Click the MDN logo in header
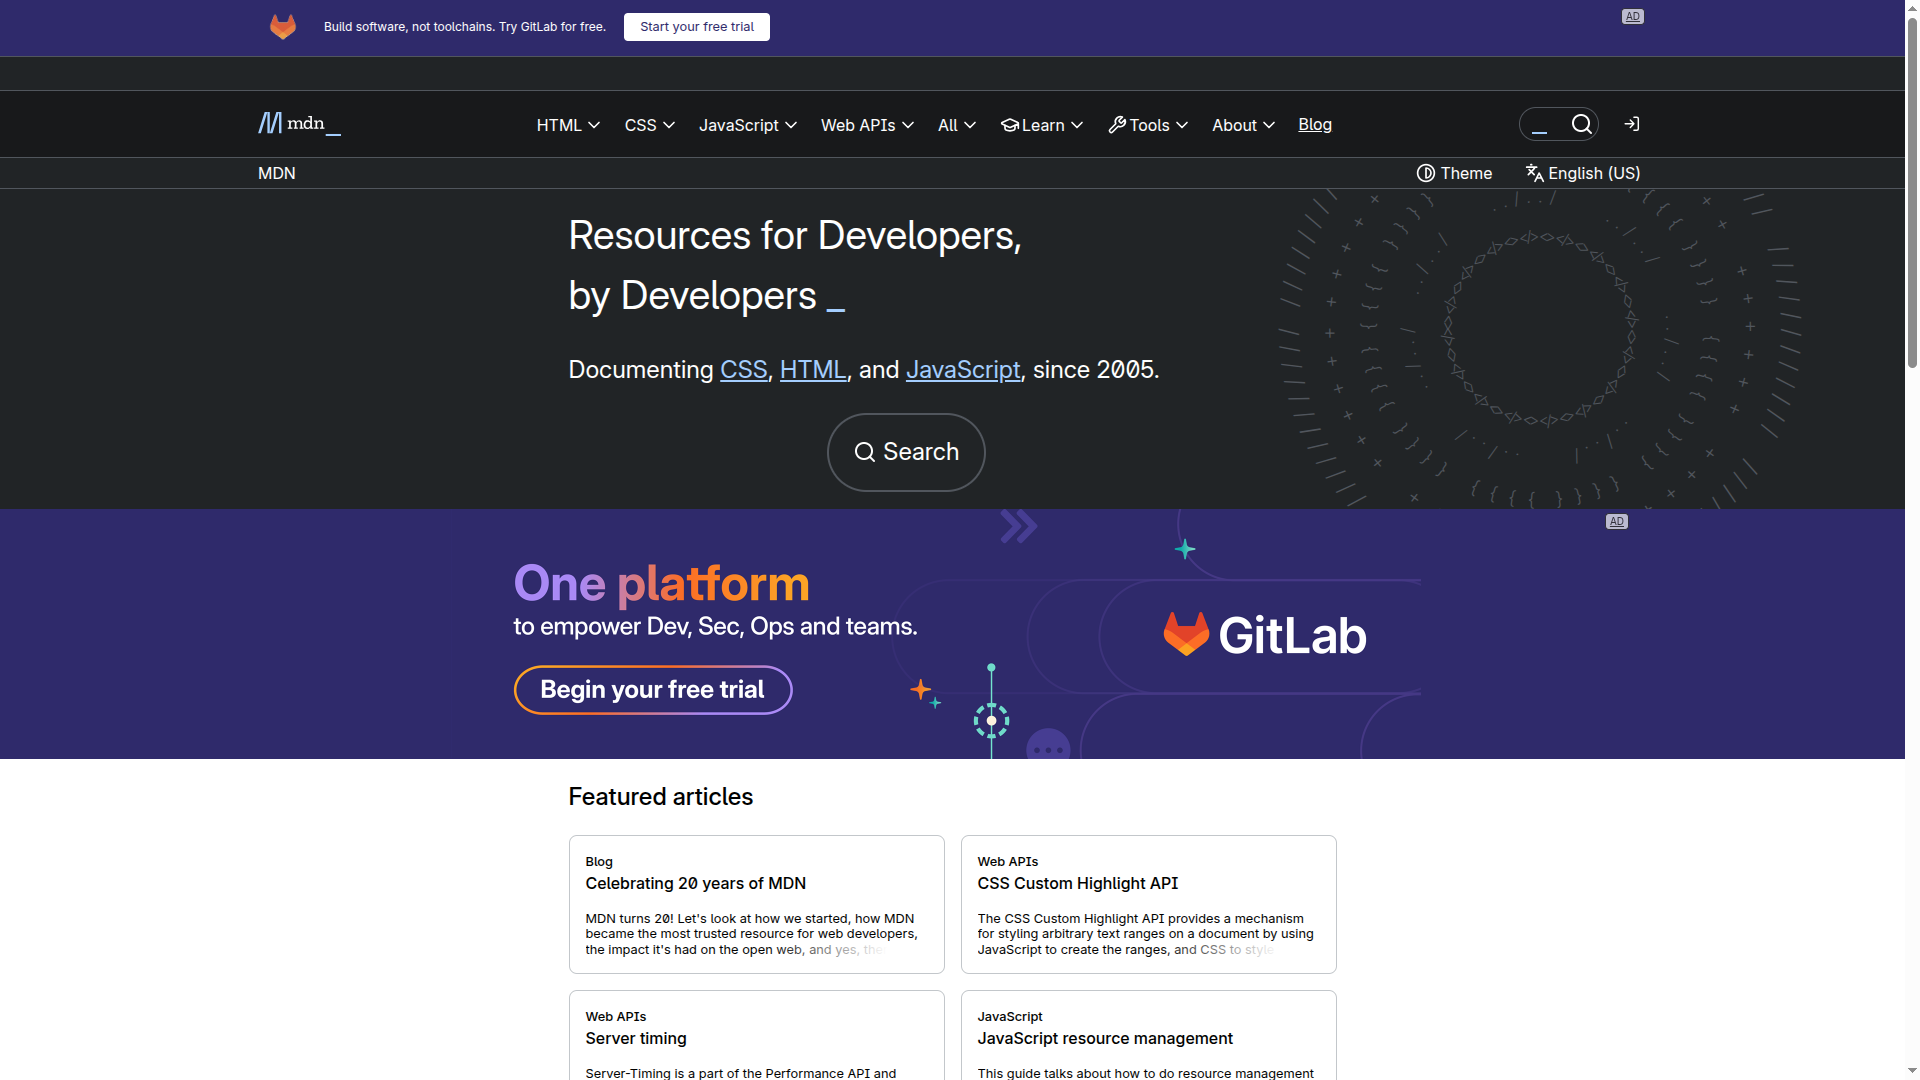 (298, 124)
